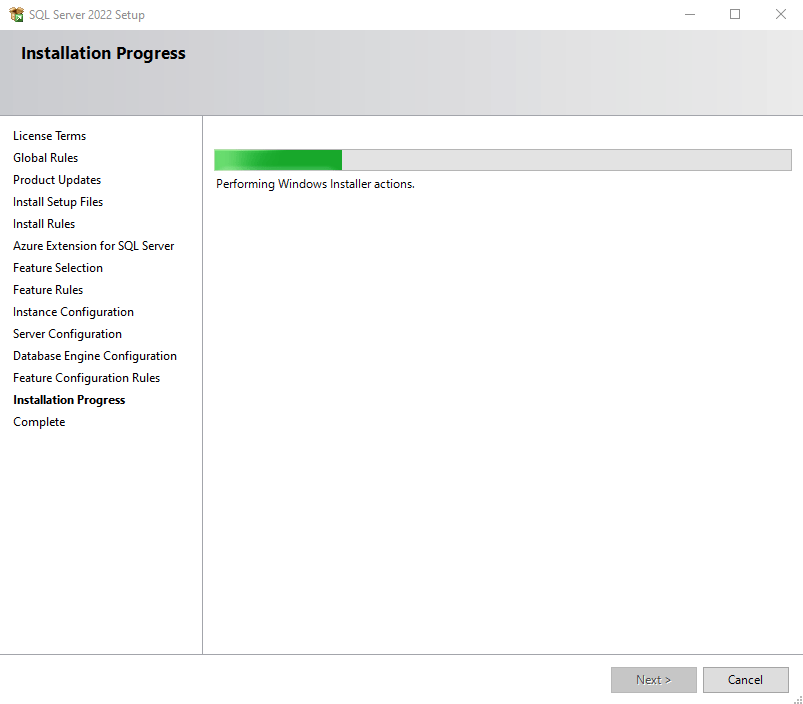Screen dimensions: 803x704
Task: Go to Database Engine Configuration step
Action: click(95, 356)
